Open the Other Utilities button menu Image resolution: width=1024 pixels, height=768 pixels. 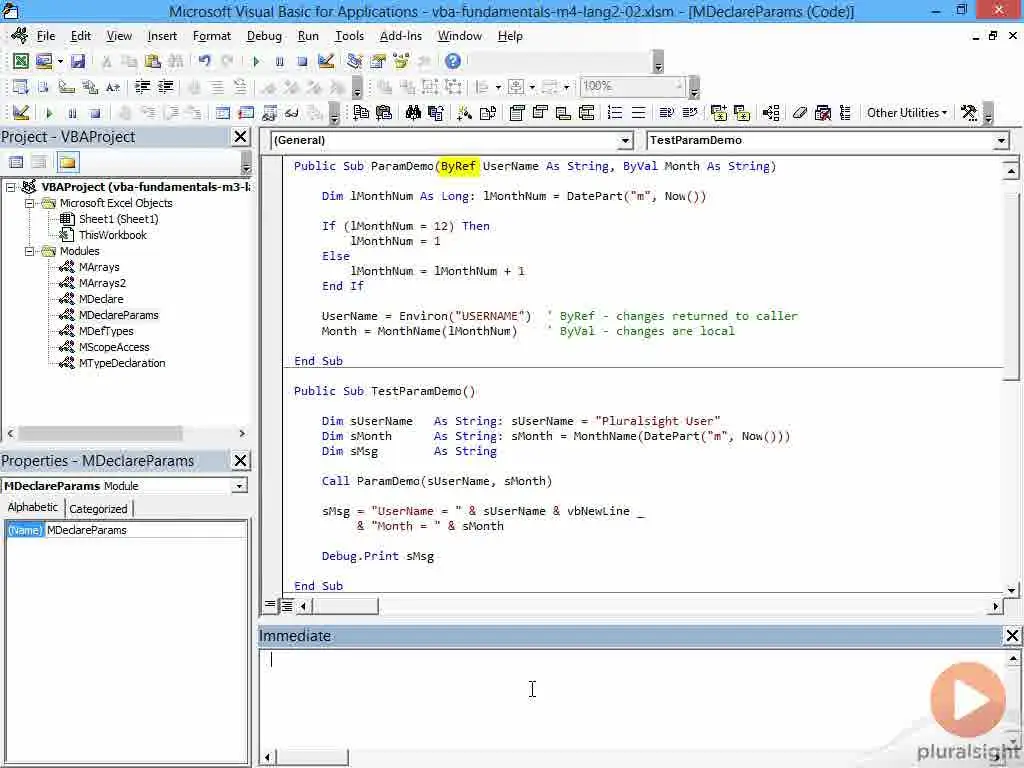pos(907,113)
